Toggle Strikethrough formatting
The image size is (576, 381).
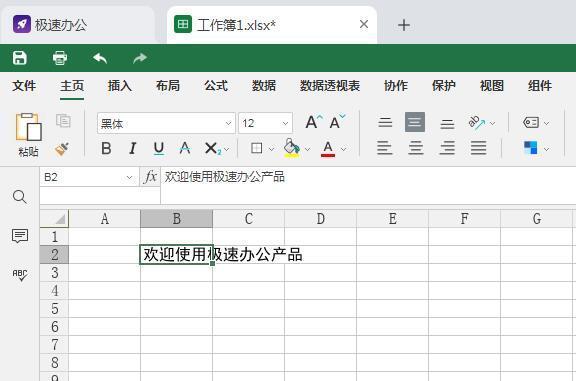(x=185, y=149)
